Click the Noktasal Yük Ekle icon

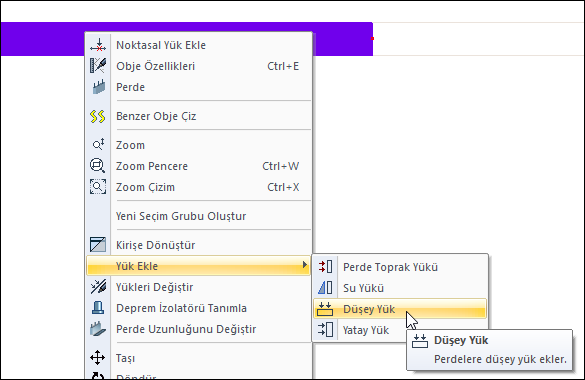tap(98, 45)
